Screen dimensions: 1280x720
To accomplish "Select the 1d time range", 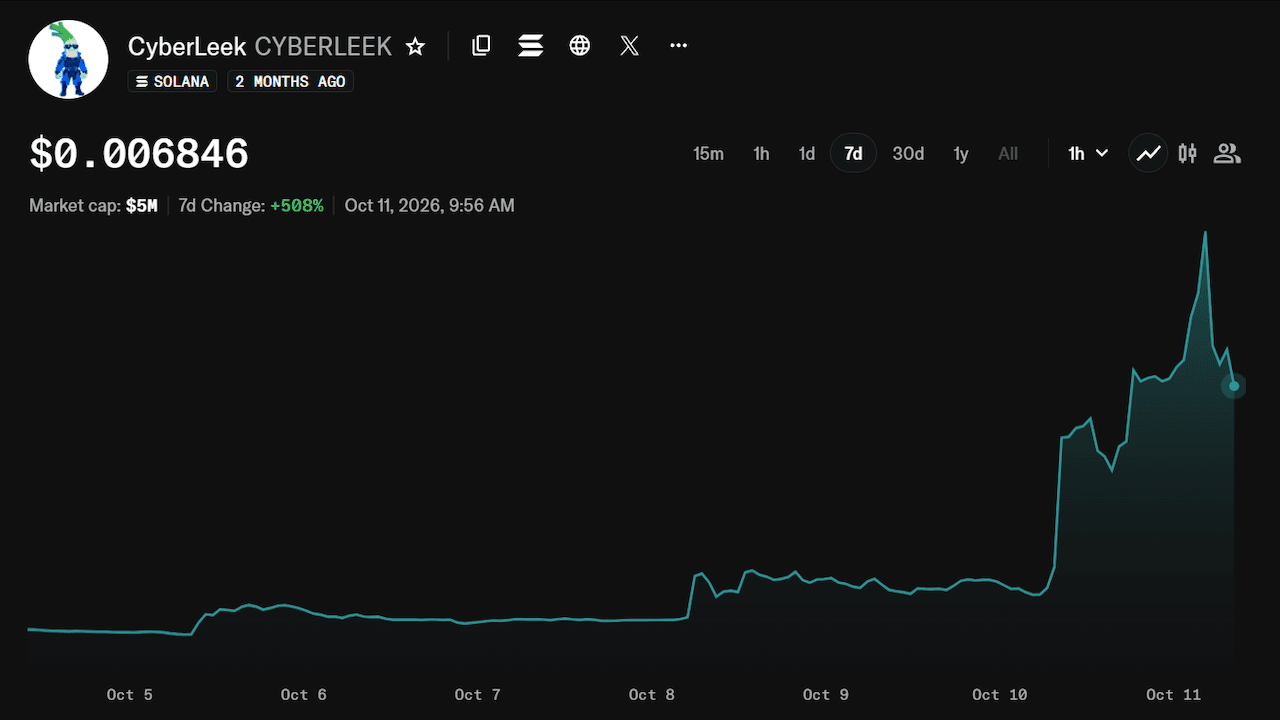I will [x=806, y=153].
